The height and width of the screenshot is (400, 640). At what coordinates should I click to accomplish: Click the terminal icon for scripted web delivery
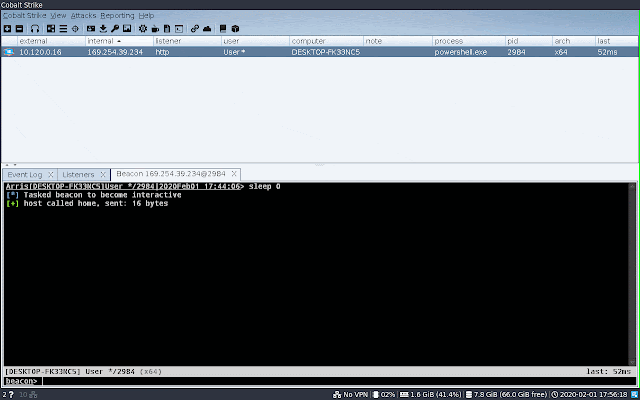tap(179, 29)
